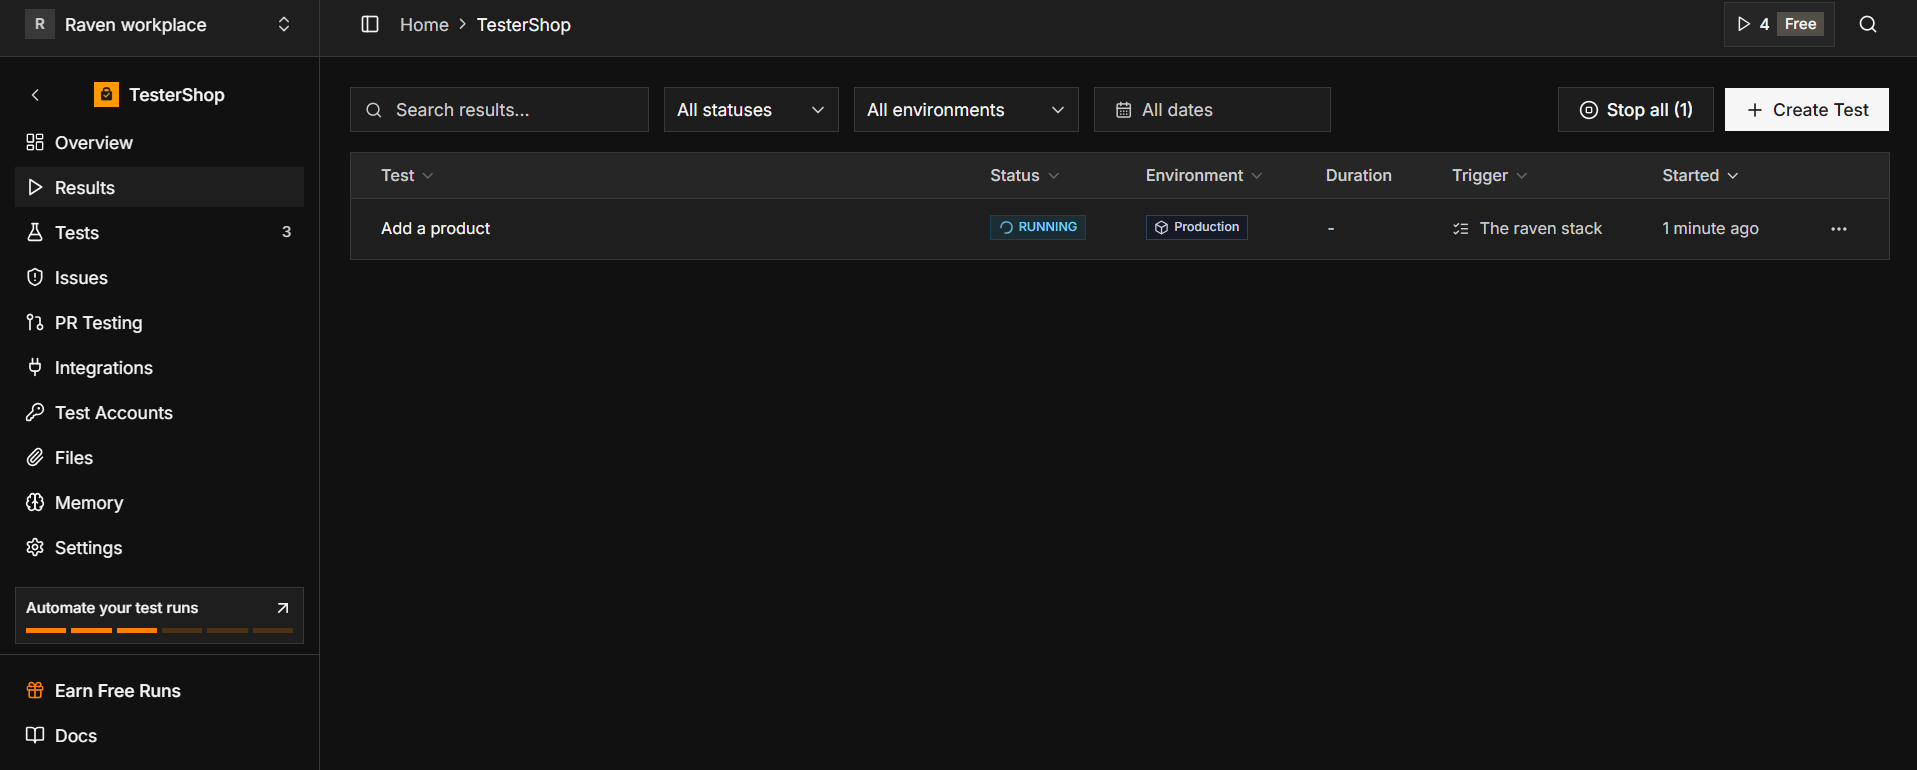Click the Free plan badge
The image size is (1917, 770).
(1800, 24)
